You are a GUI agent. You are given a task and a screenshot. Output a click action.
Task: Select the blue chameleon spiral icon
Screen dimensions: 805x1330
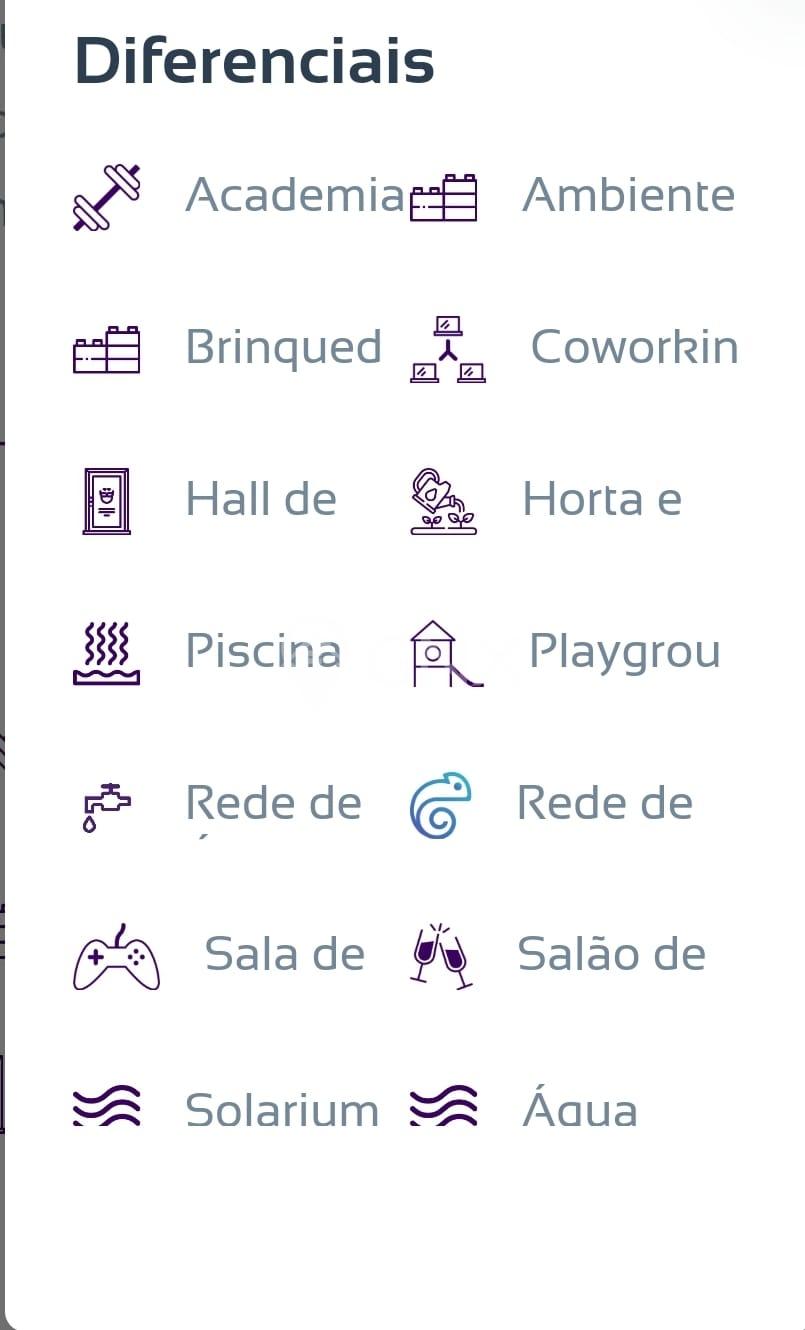(440, 805)
